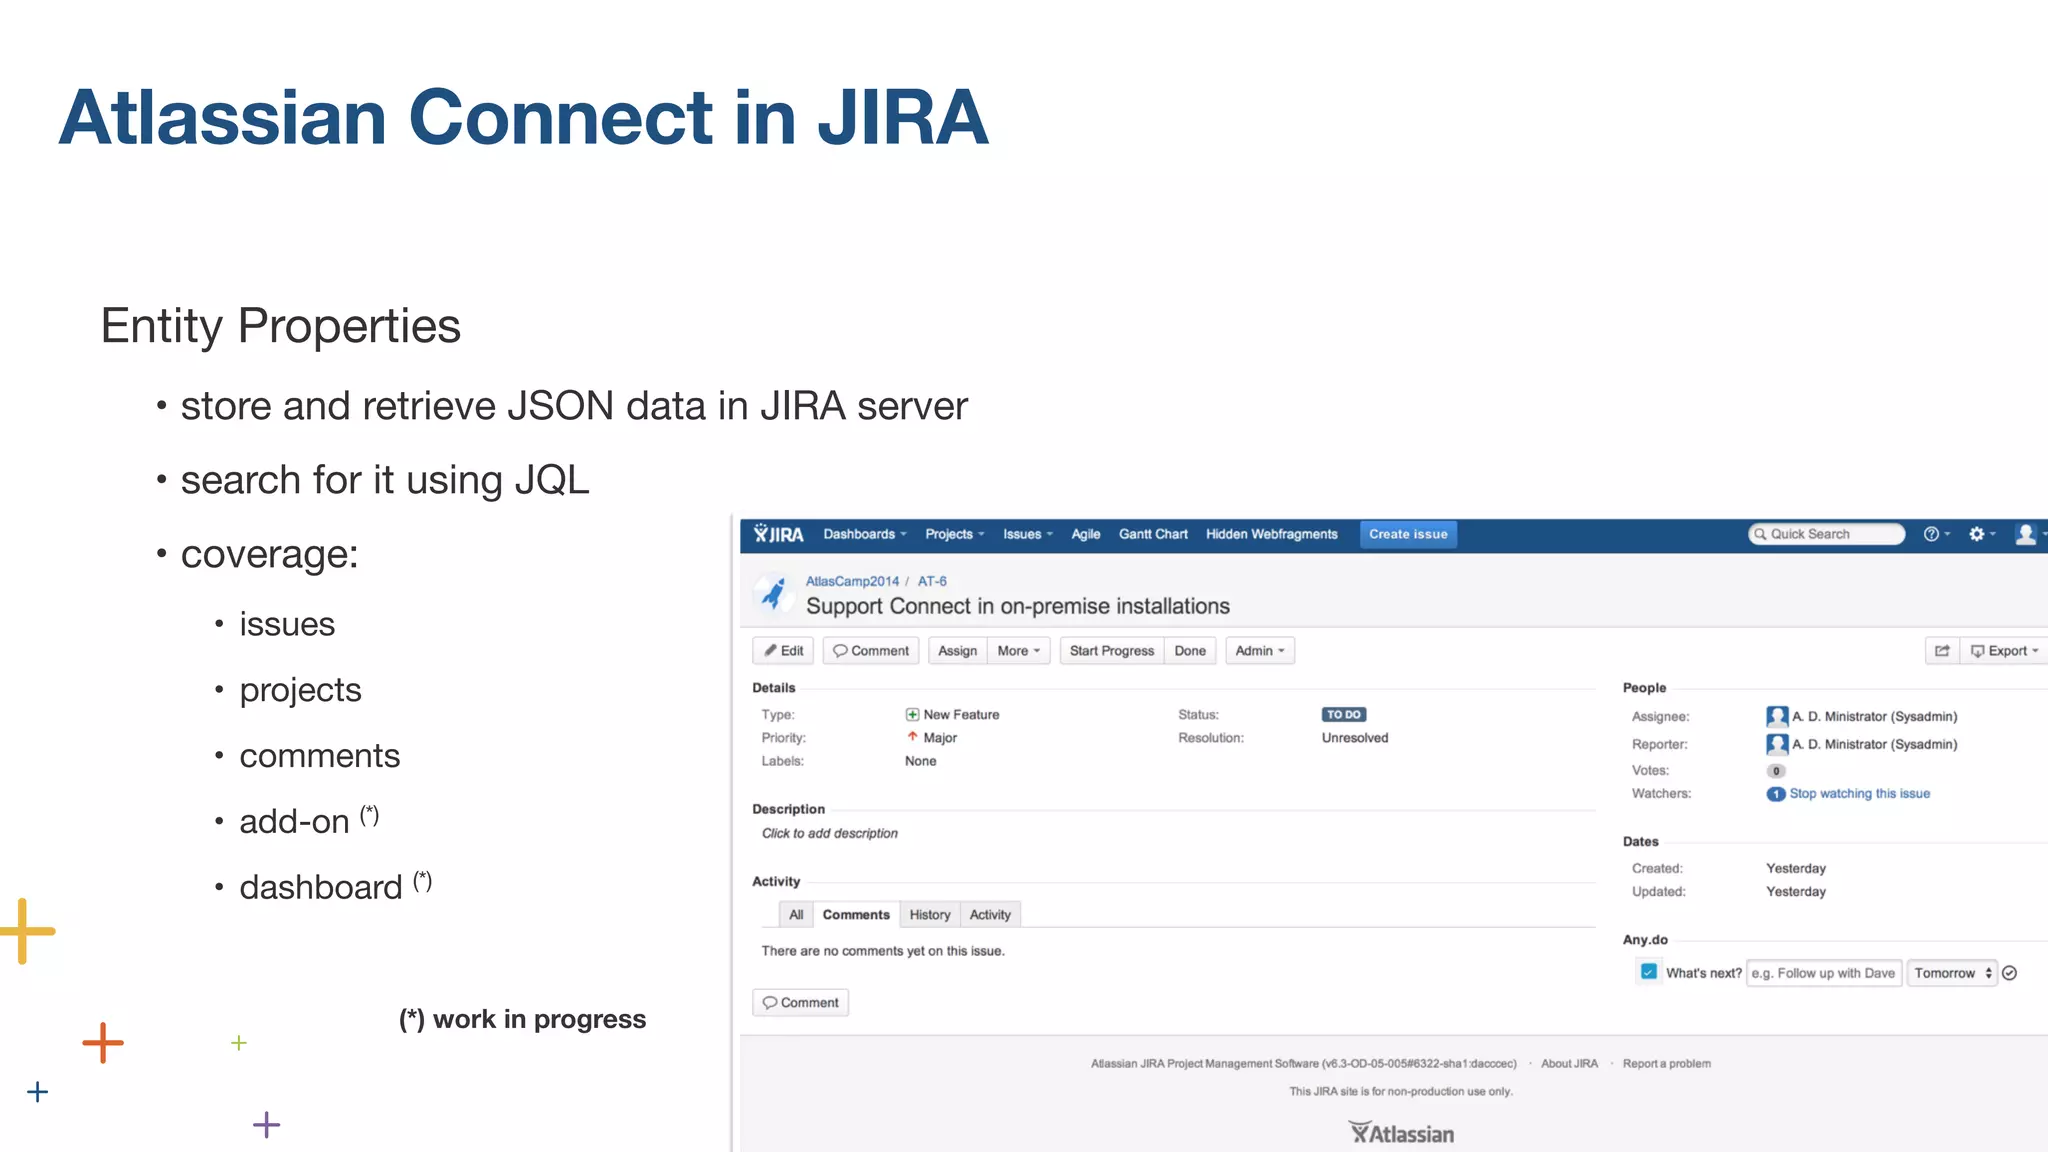Click the Major priority arrow icon
Screen dimensions: 2048x1152
click(912, 737)
